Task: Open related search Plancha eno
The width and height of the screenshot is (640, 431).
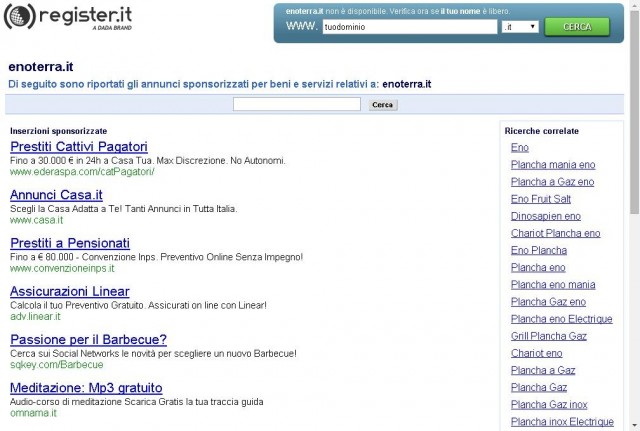Action: pyautogui.click(x=538, y=267)
